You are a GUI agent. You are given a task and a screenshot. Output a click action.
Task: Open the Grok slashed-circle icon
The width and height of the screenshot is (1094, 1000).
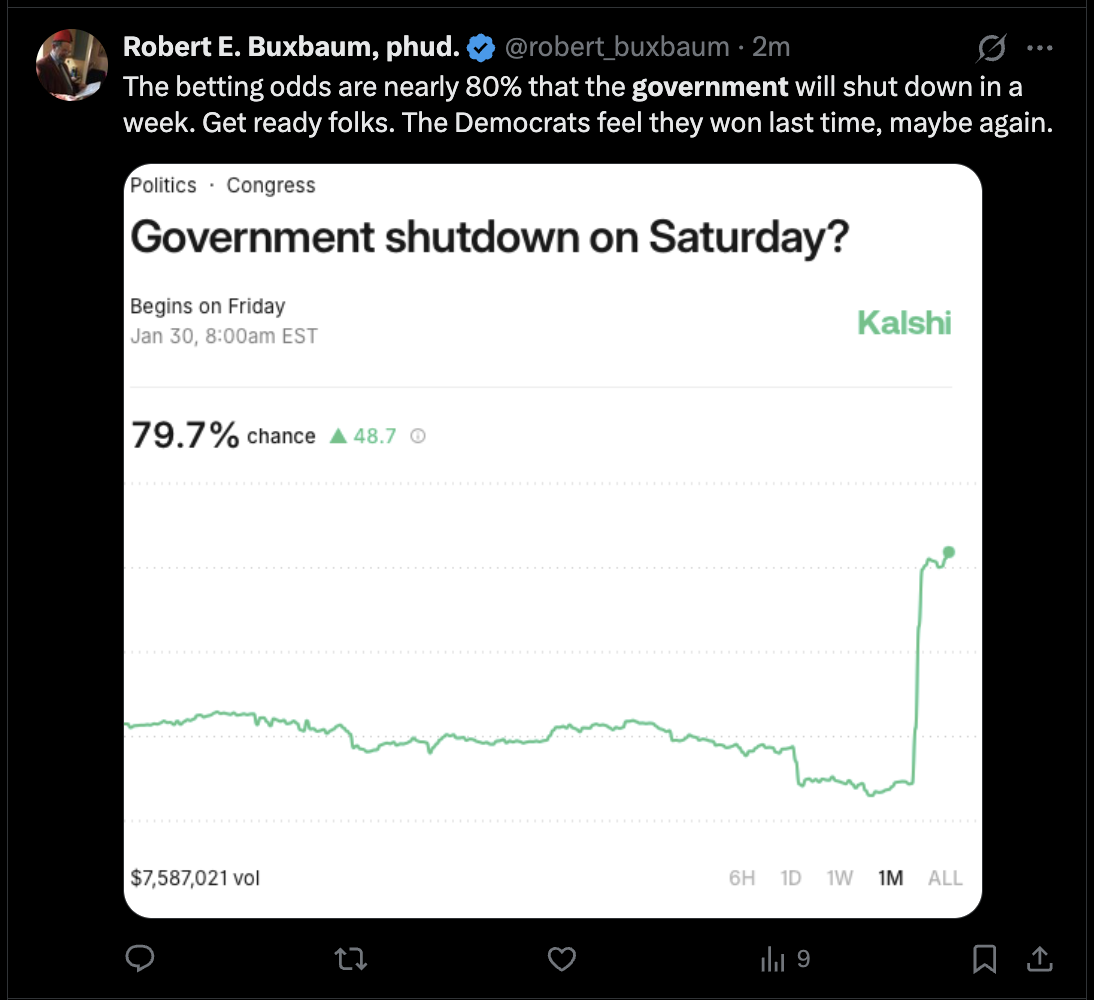(x=993, y=47)
